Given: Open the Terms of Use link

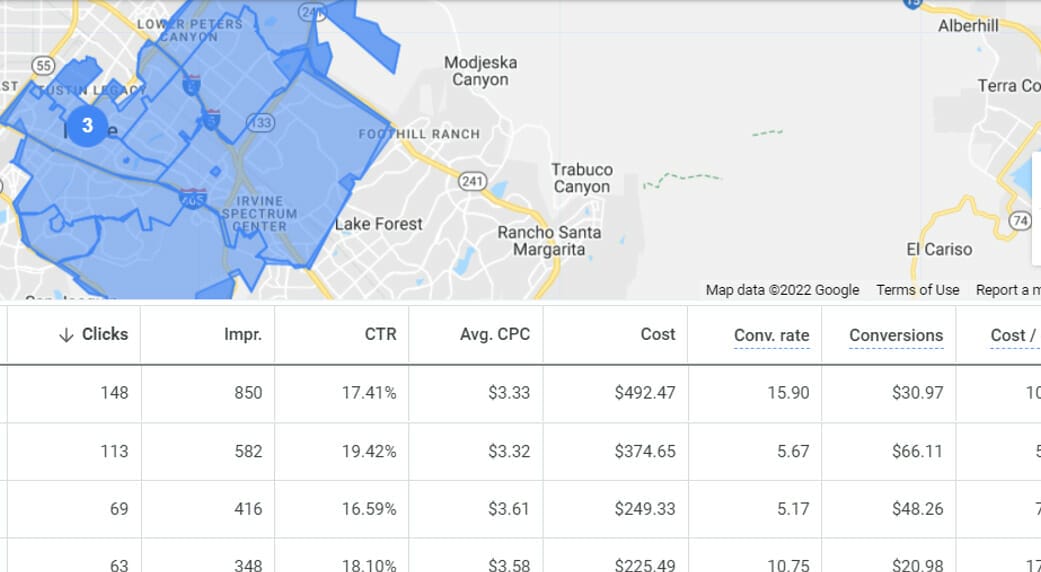Looking at the screenshot, I should (x=917, y=290).
